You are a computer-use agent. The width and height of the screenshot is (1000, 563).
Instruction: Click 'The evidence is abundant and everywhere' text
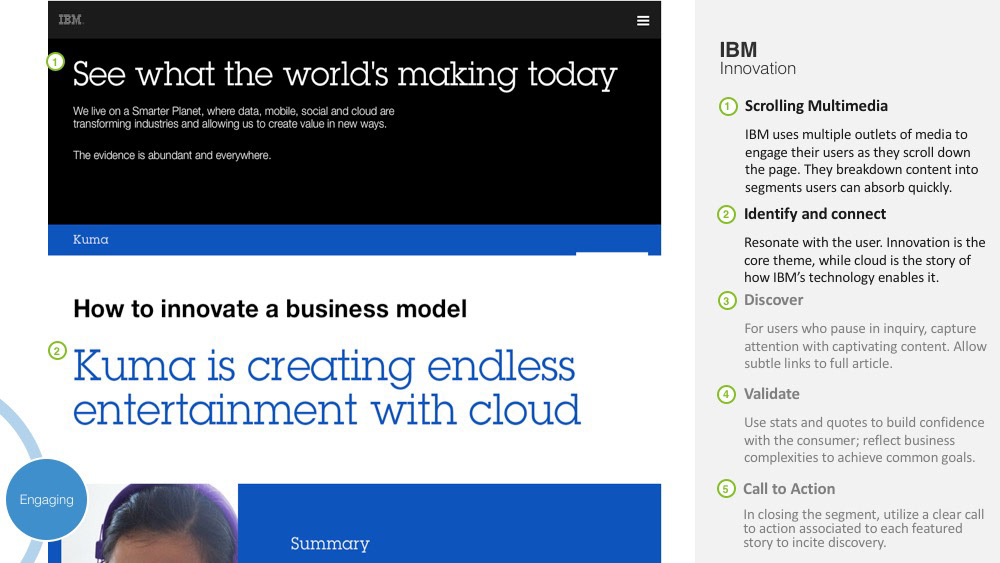click(x=172, y=155)
